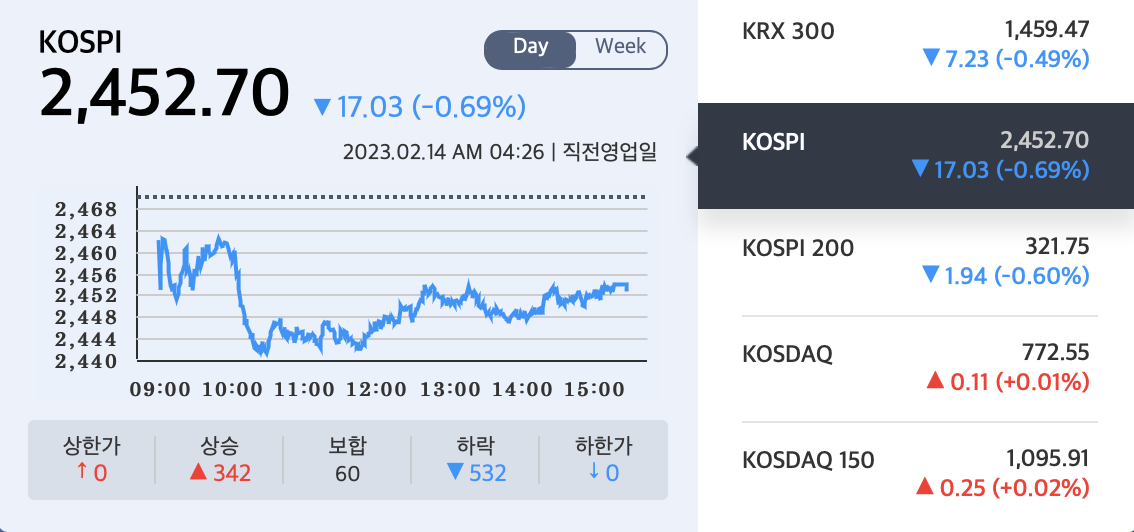Open the KOSDAQ 150 index row

[915, 473]
